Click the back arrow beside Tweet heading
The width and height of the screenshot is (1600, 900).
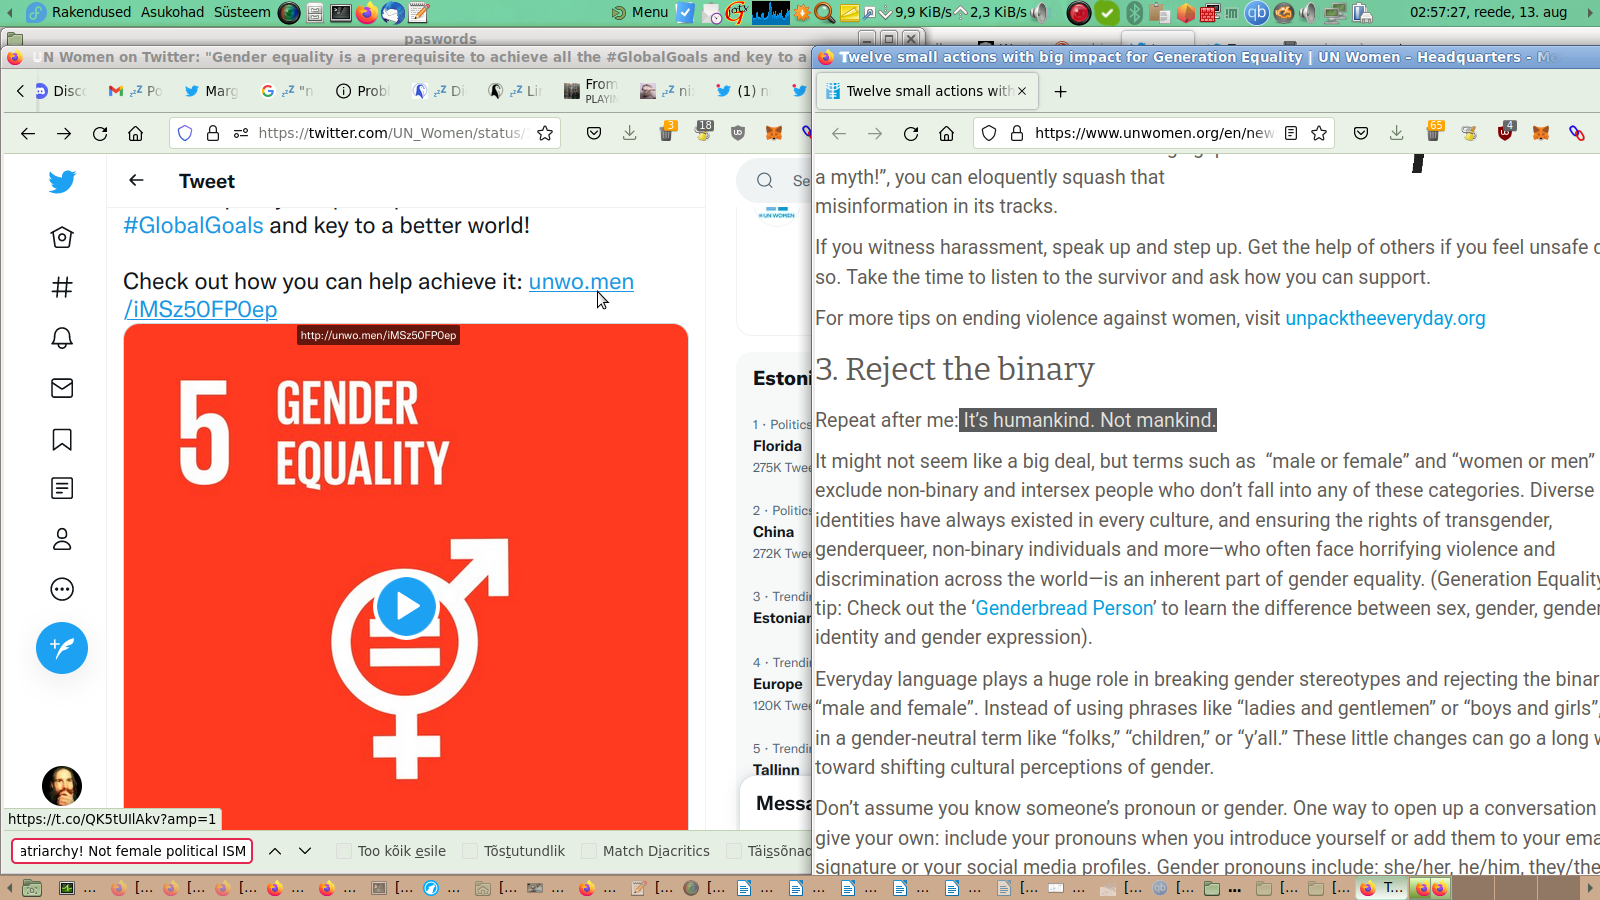(136, 180)
